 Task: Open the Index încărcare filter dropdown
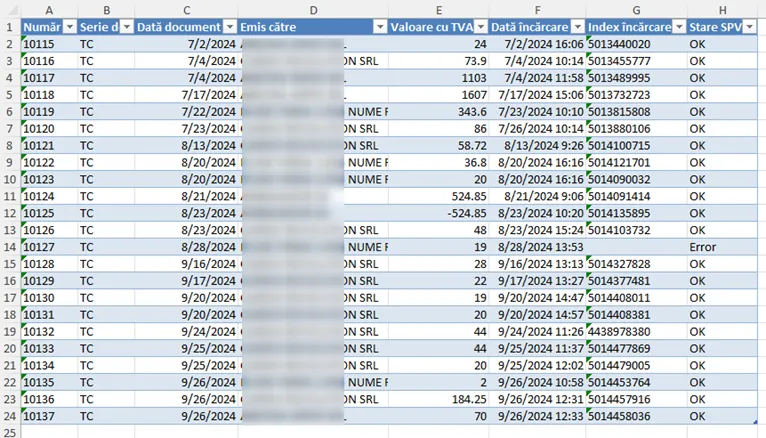point(679,27)
